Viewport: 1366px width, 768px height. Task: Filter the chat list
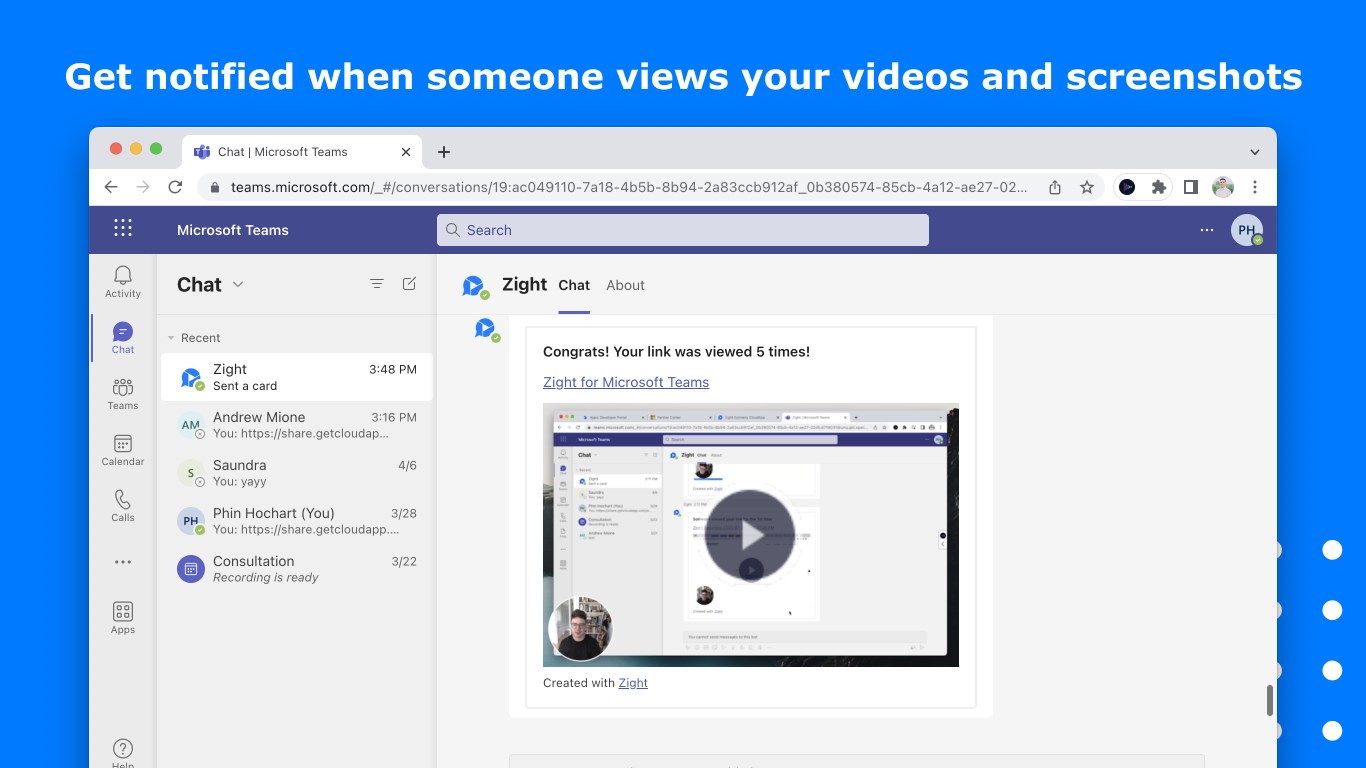click(x=377, y=284)
